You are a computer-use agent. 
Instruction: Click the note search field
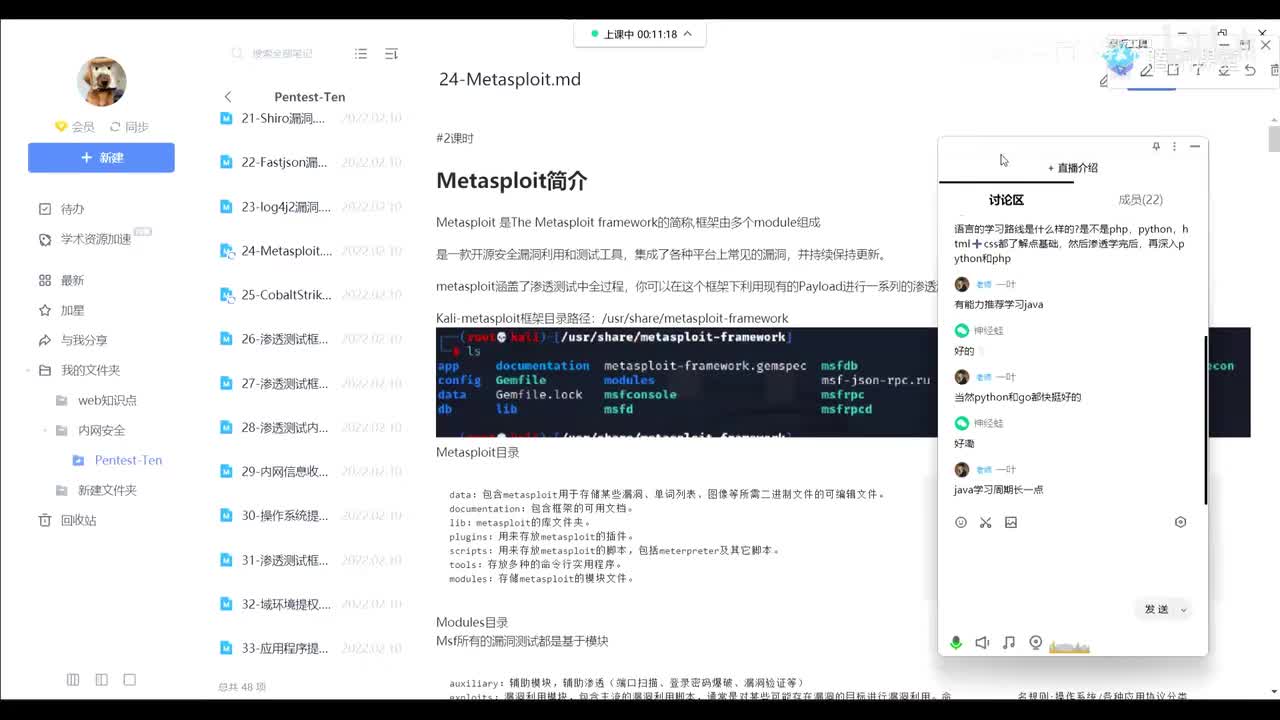[282, 54]
